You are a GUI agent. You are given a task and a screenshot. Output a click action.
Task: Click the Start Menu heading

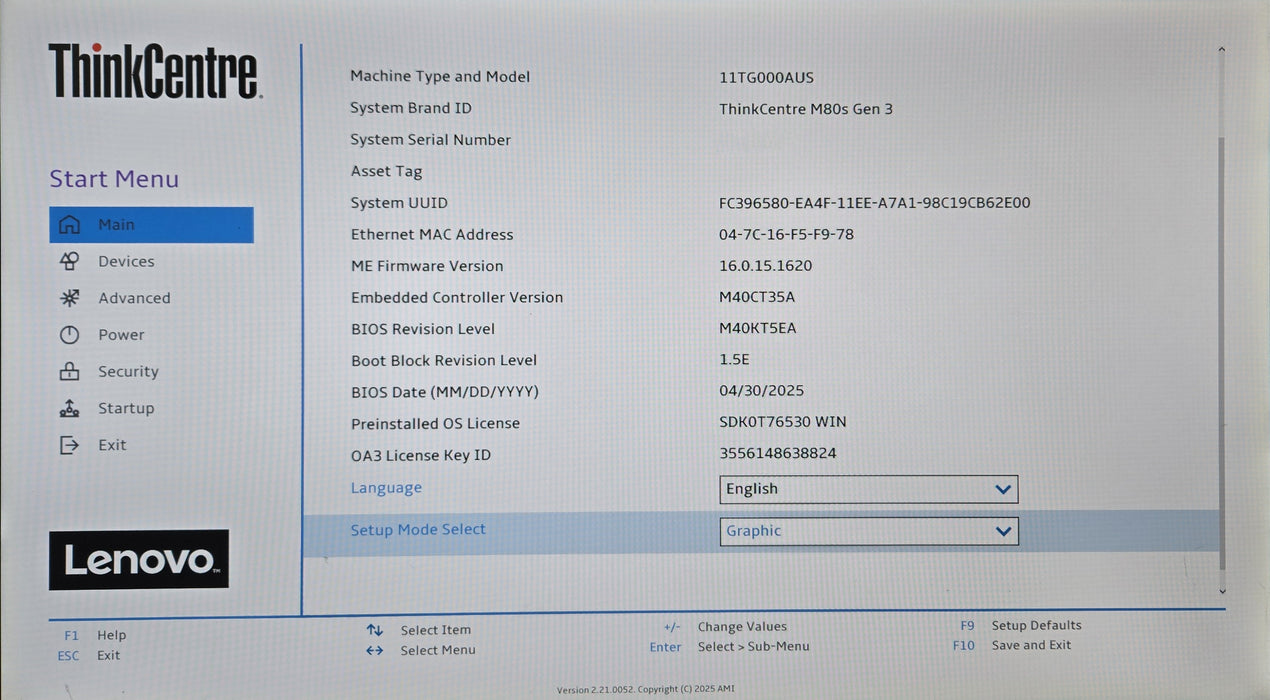(114, 179)
